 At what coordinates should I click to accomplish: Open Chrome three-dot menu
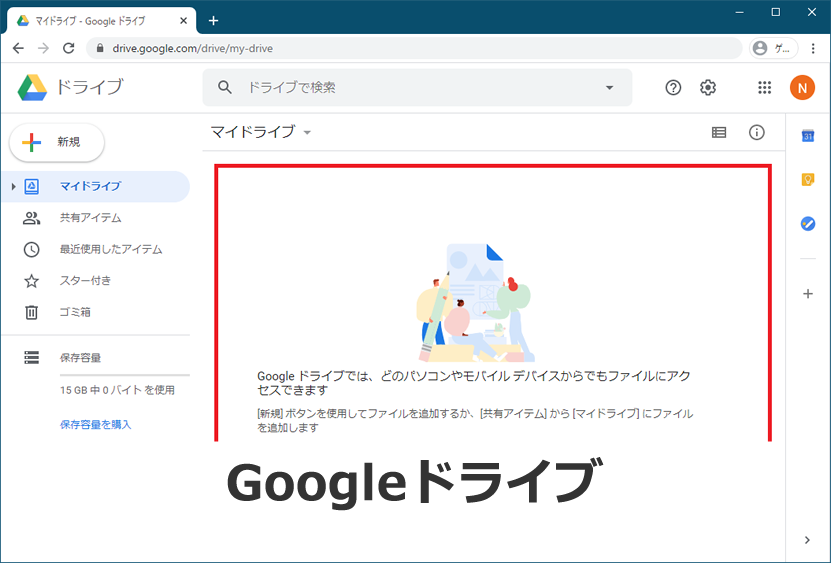(x=814, y=48)
